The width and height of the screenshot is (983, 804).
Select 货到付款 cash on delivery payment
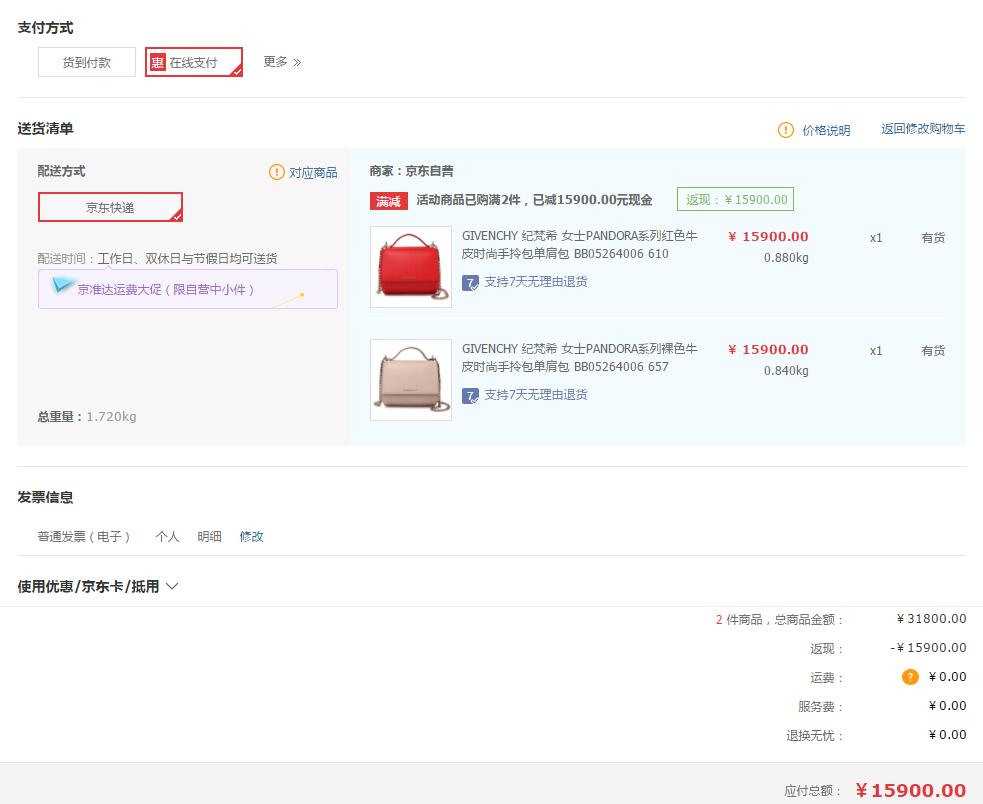87,62
